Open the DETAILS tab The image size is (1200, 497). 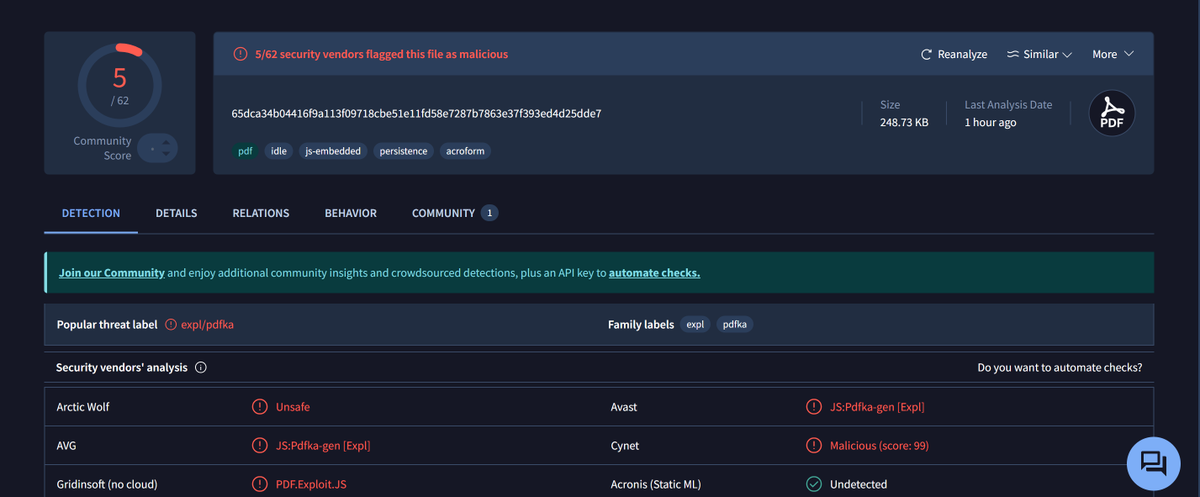pyautogui.click(x=176, y=213)
